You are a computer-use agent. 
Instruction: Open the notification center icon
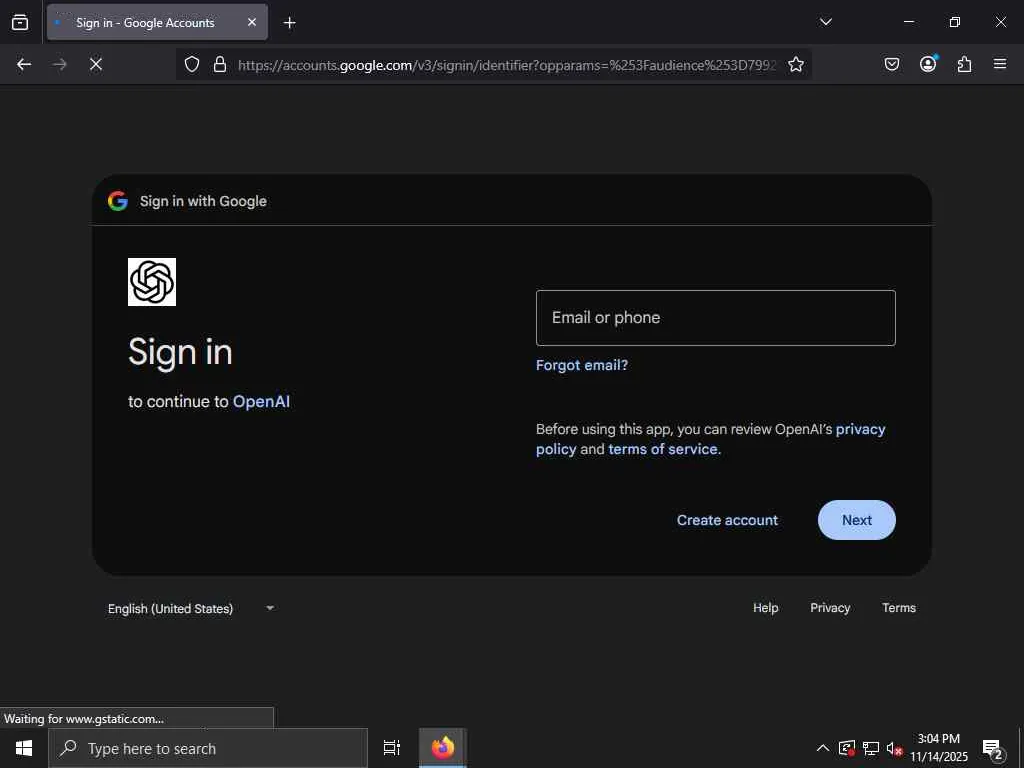tap(993, 749)
